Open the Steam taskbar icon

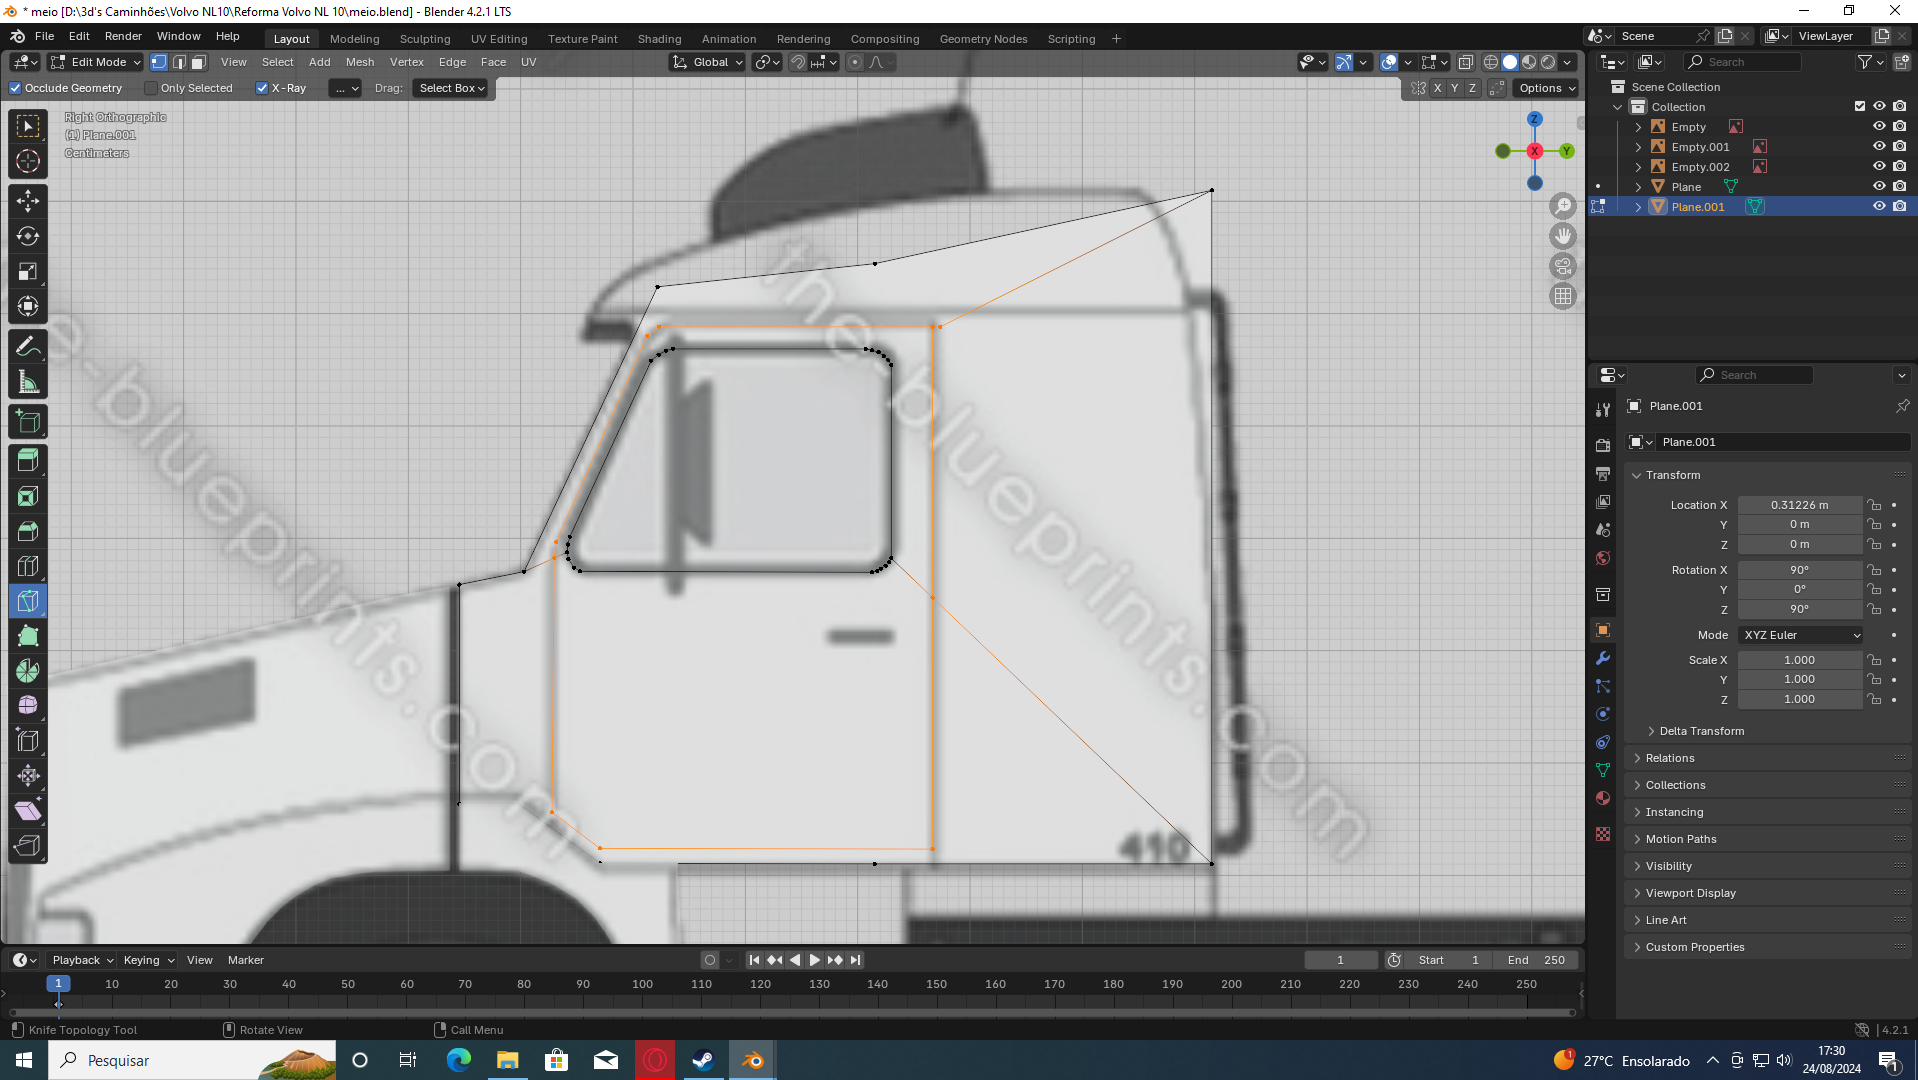tap(703, 1060)
